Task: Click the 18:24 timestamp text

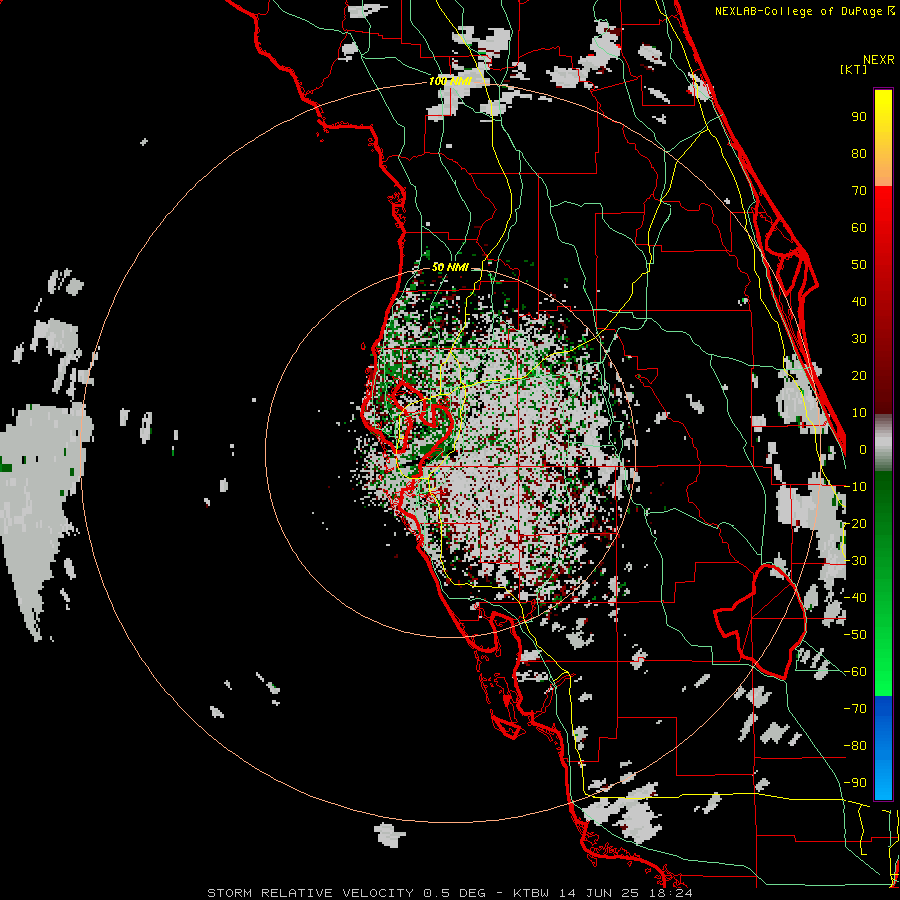Action: tap(670, 893)
